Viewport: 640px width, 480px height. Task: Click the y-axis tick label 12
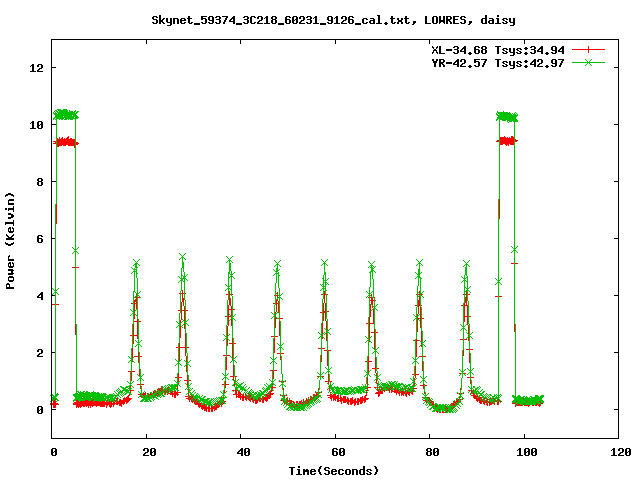tap(36, 68)
